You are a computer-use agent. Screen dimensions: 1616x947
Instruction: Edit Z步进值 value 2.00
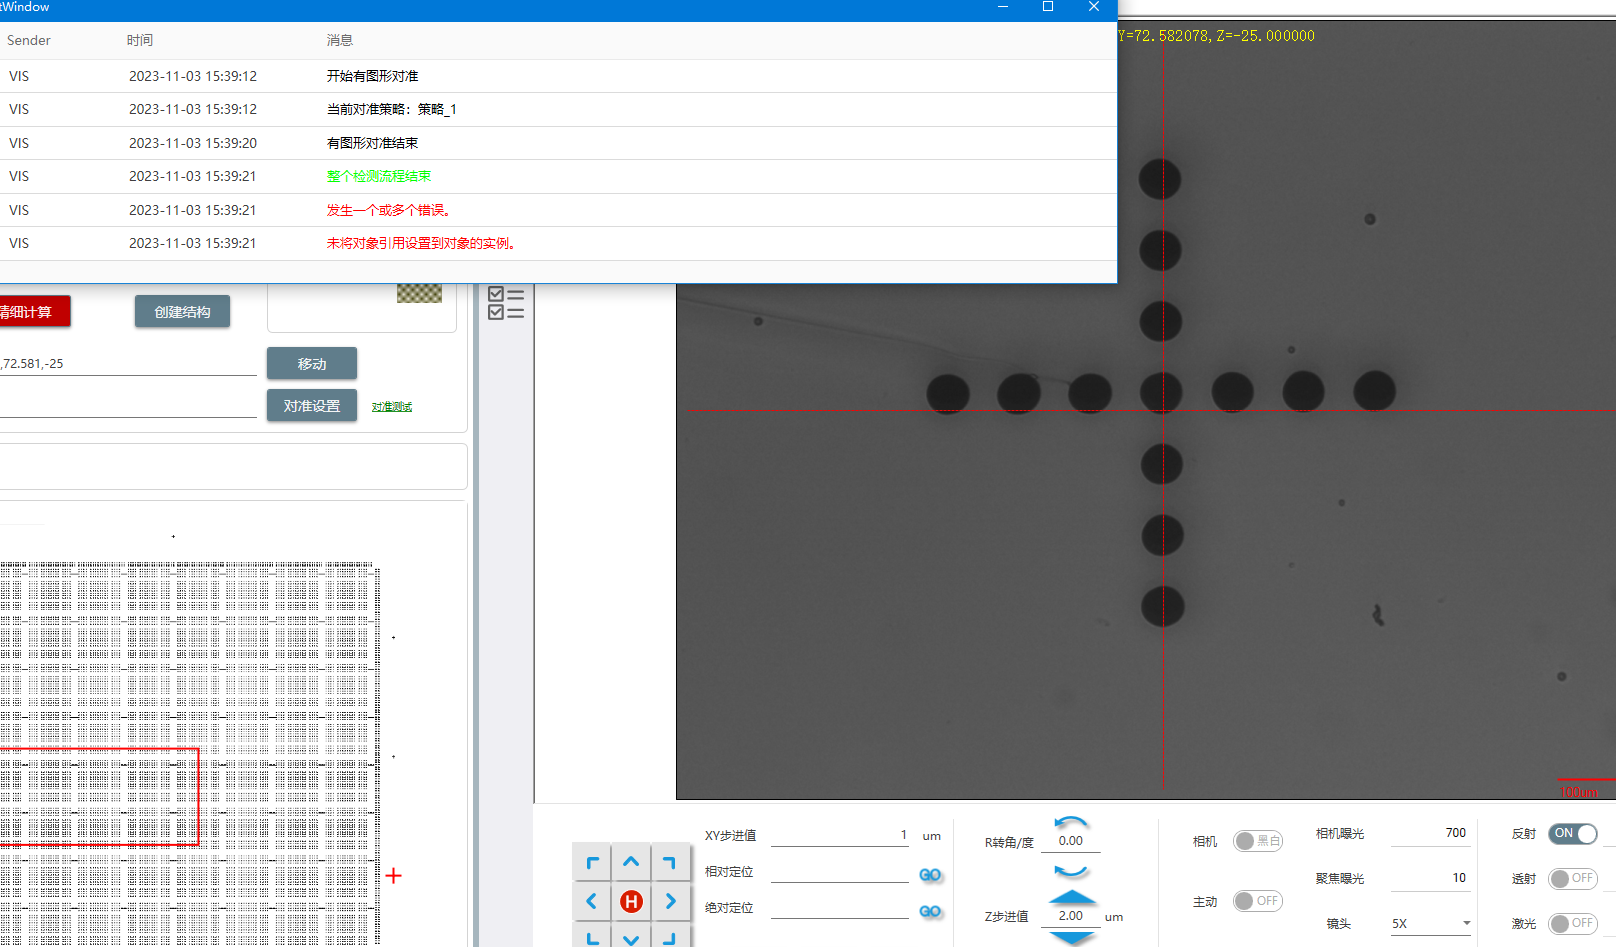coord(1071,916)
